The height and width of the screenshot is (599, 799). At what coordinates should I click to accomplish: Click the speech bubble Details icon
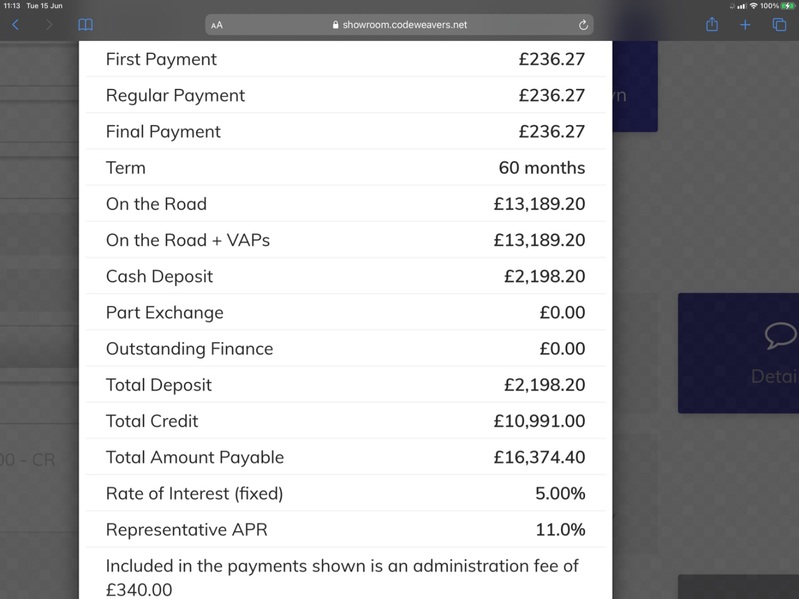(x=781, y=335)
